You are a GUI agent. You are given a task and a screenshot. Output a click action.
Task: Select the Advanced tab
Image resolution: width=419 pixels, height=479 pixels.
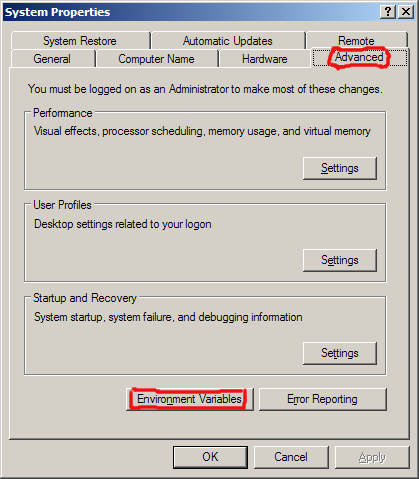click(359, 57)
